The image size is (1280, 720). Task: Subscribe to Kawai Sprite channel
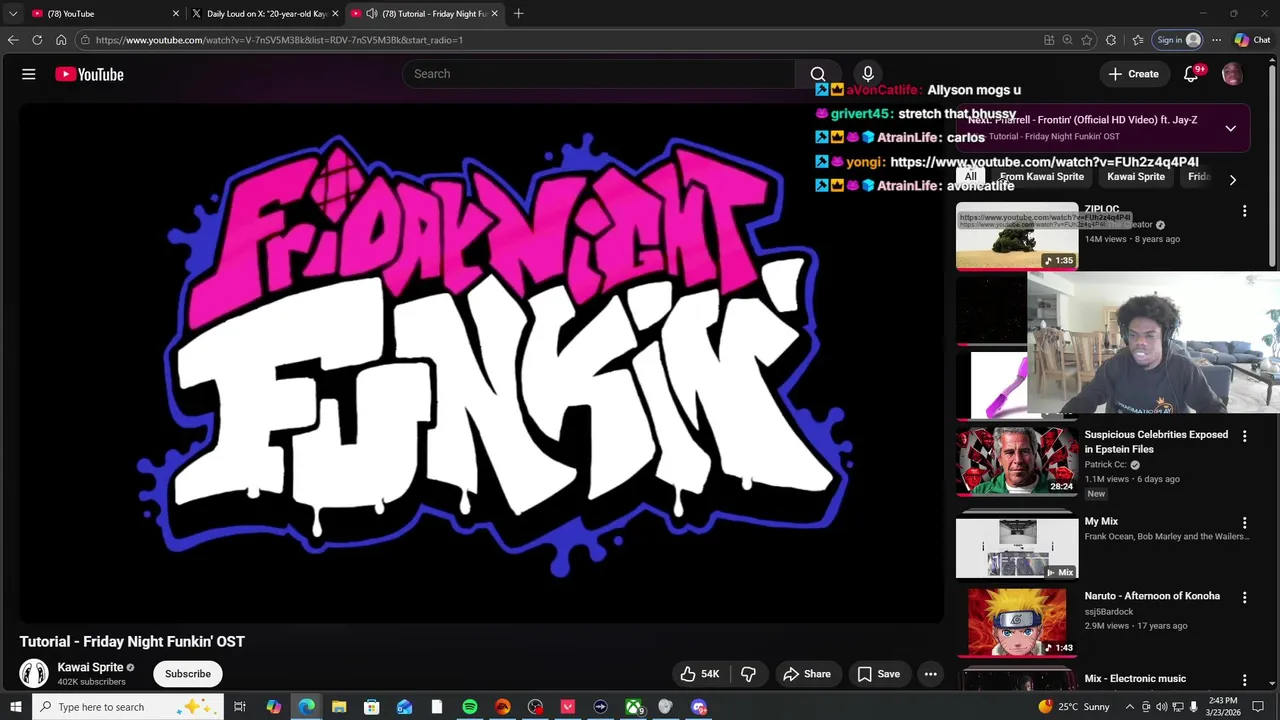188,674
